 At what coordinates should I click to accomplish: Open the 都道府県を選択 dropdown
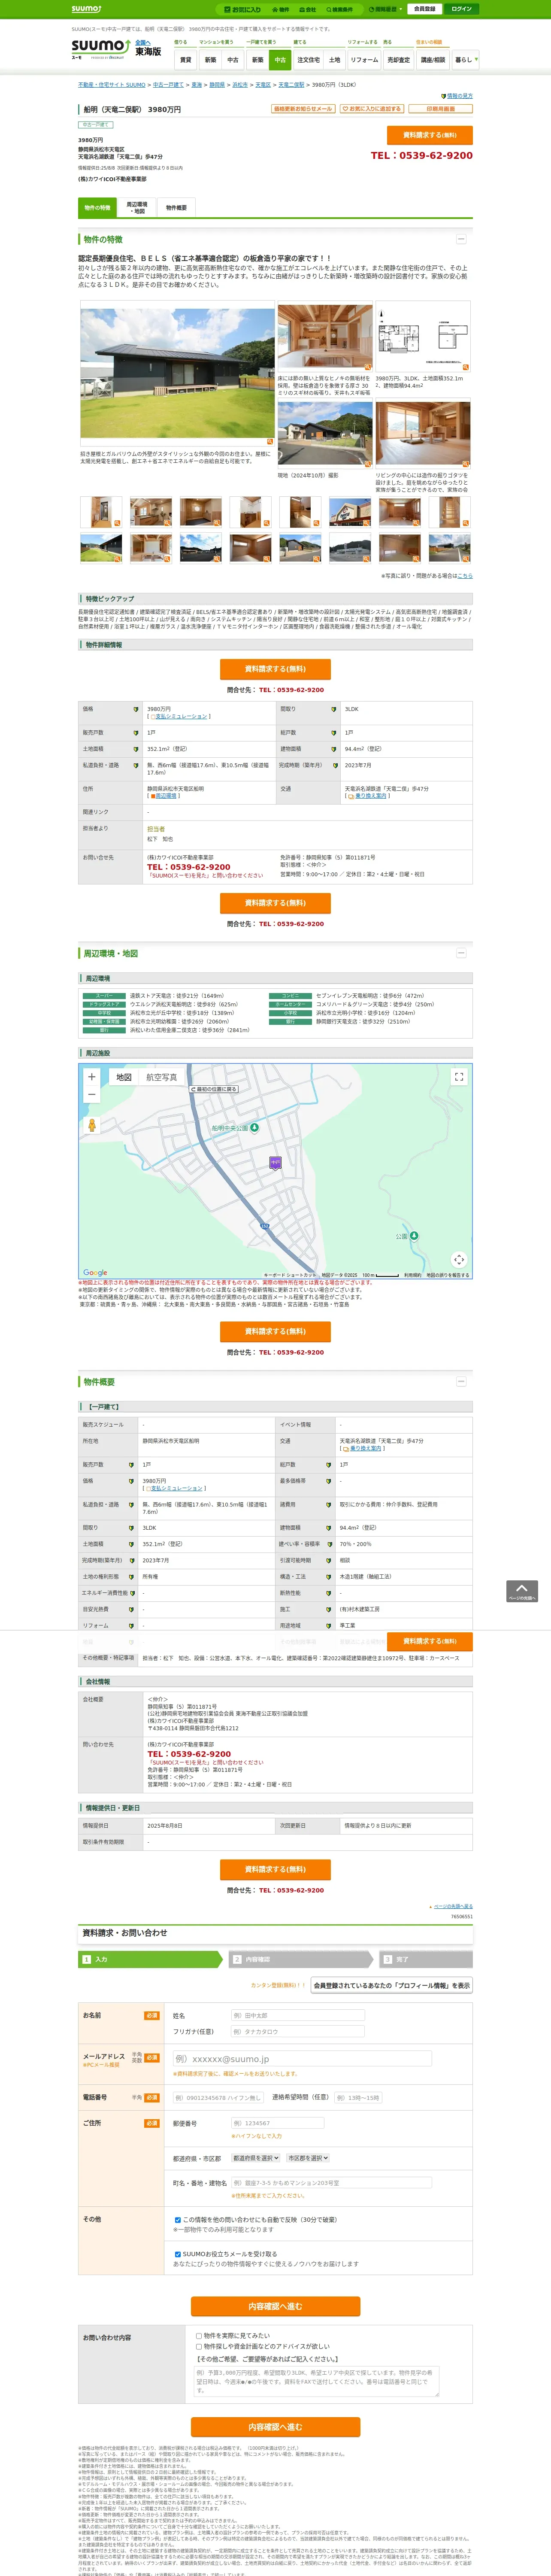(256, 2158)
